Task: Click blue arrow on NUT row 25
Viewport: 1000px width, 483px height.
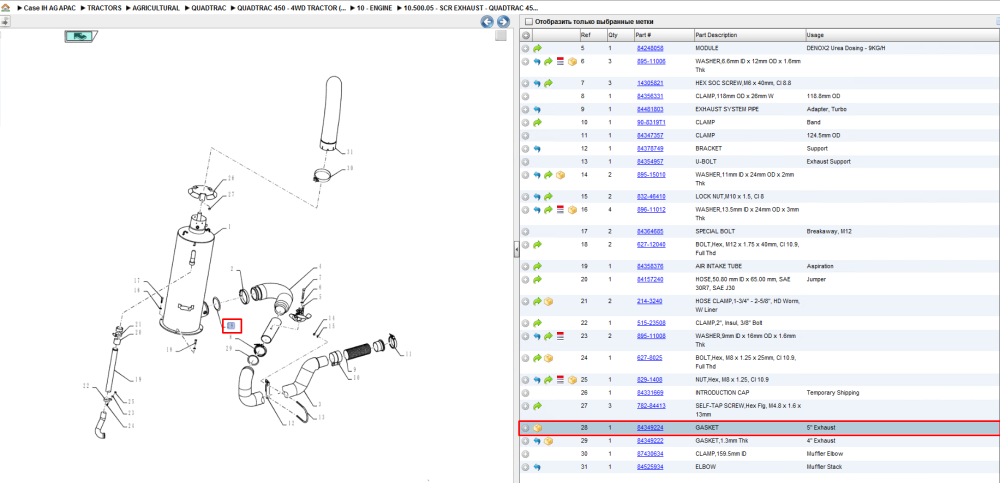Action: pyautogui.click(x=537, y=379)
